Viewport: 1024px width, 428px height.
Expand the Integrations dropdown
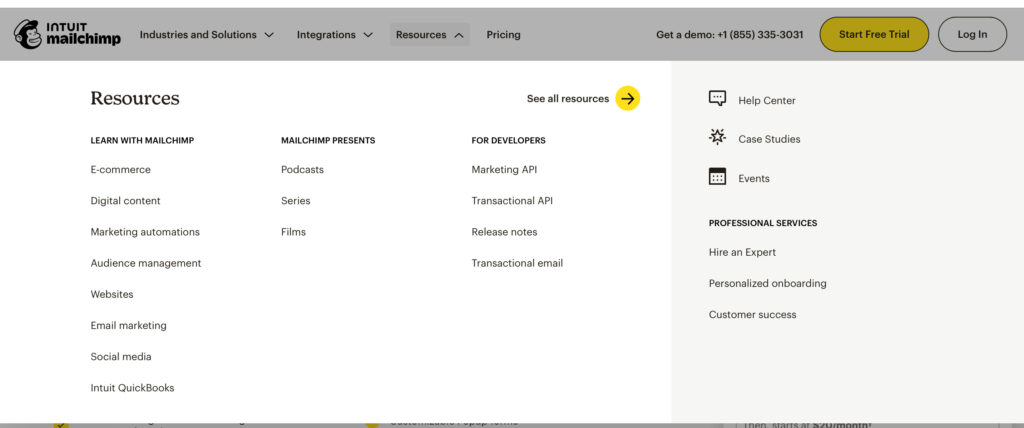(x=334, y=35)
